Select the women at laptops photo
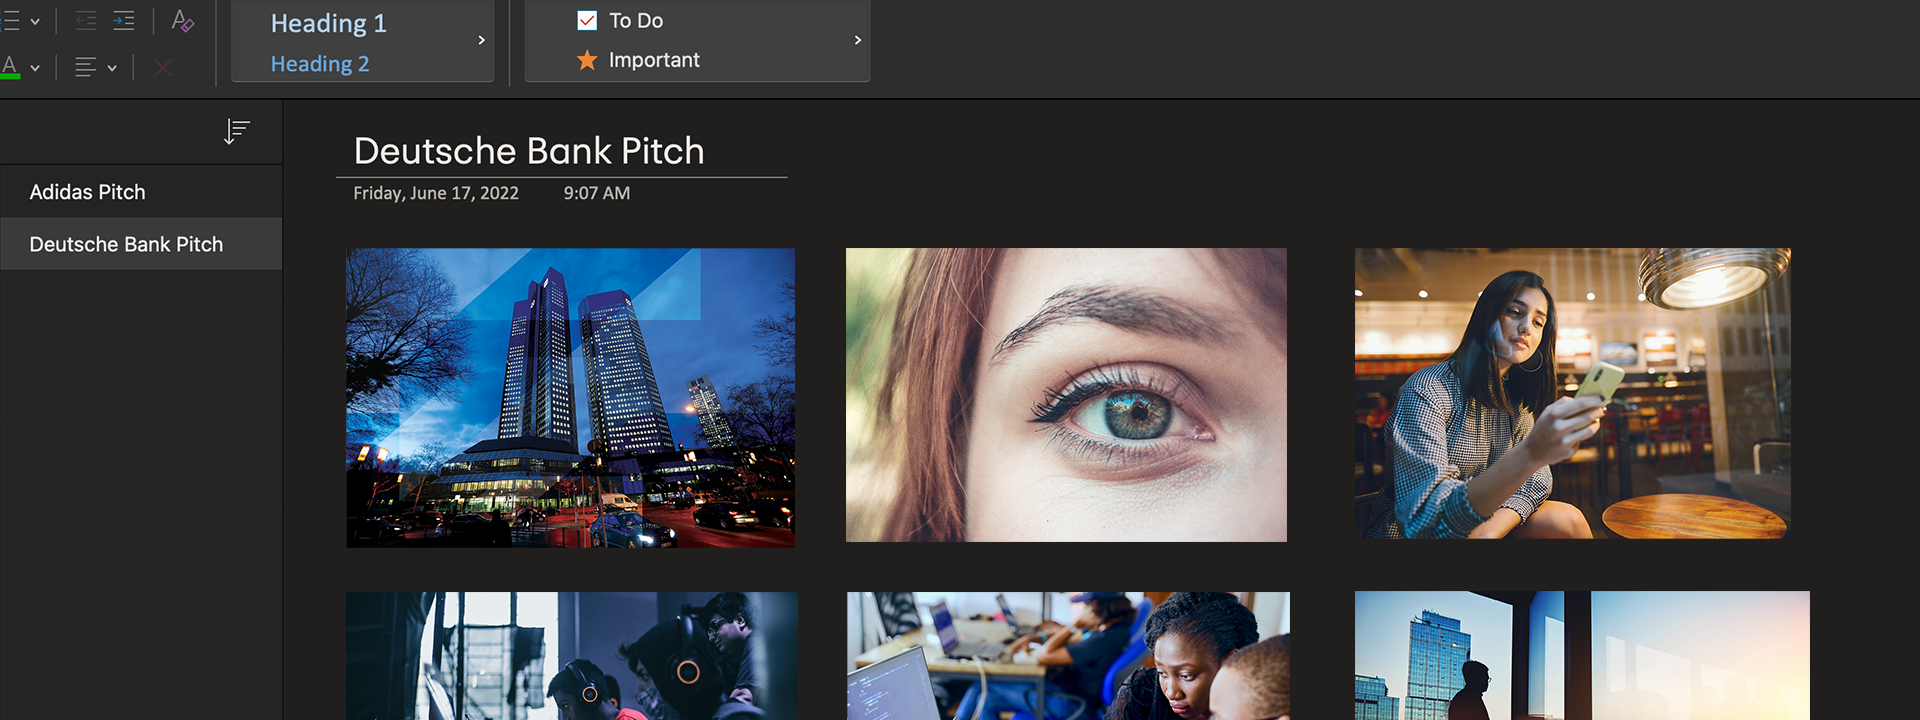Viewport: 1920px width, 720px height. pos(1068,656)
